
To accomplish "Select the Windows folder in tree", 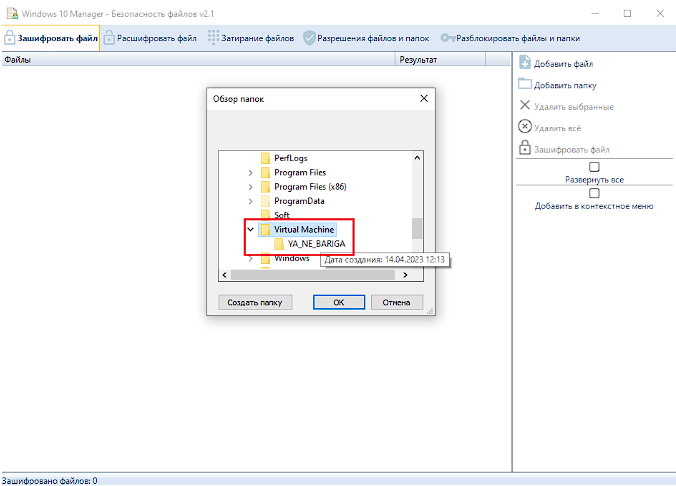I will pos(291,258).
